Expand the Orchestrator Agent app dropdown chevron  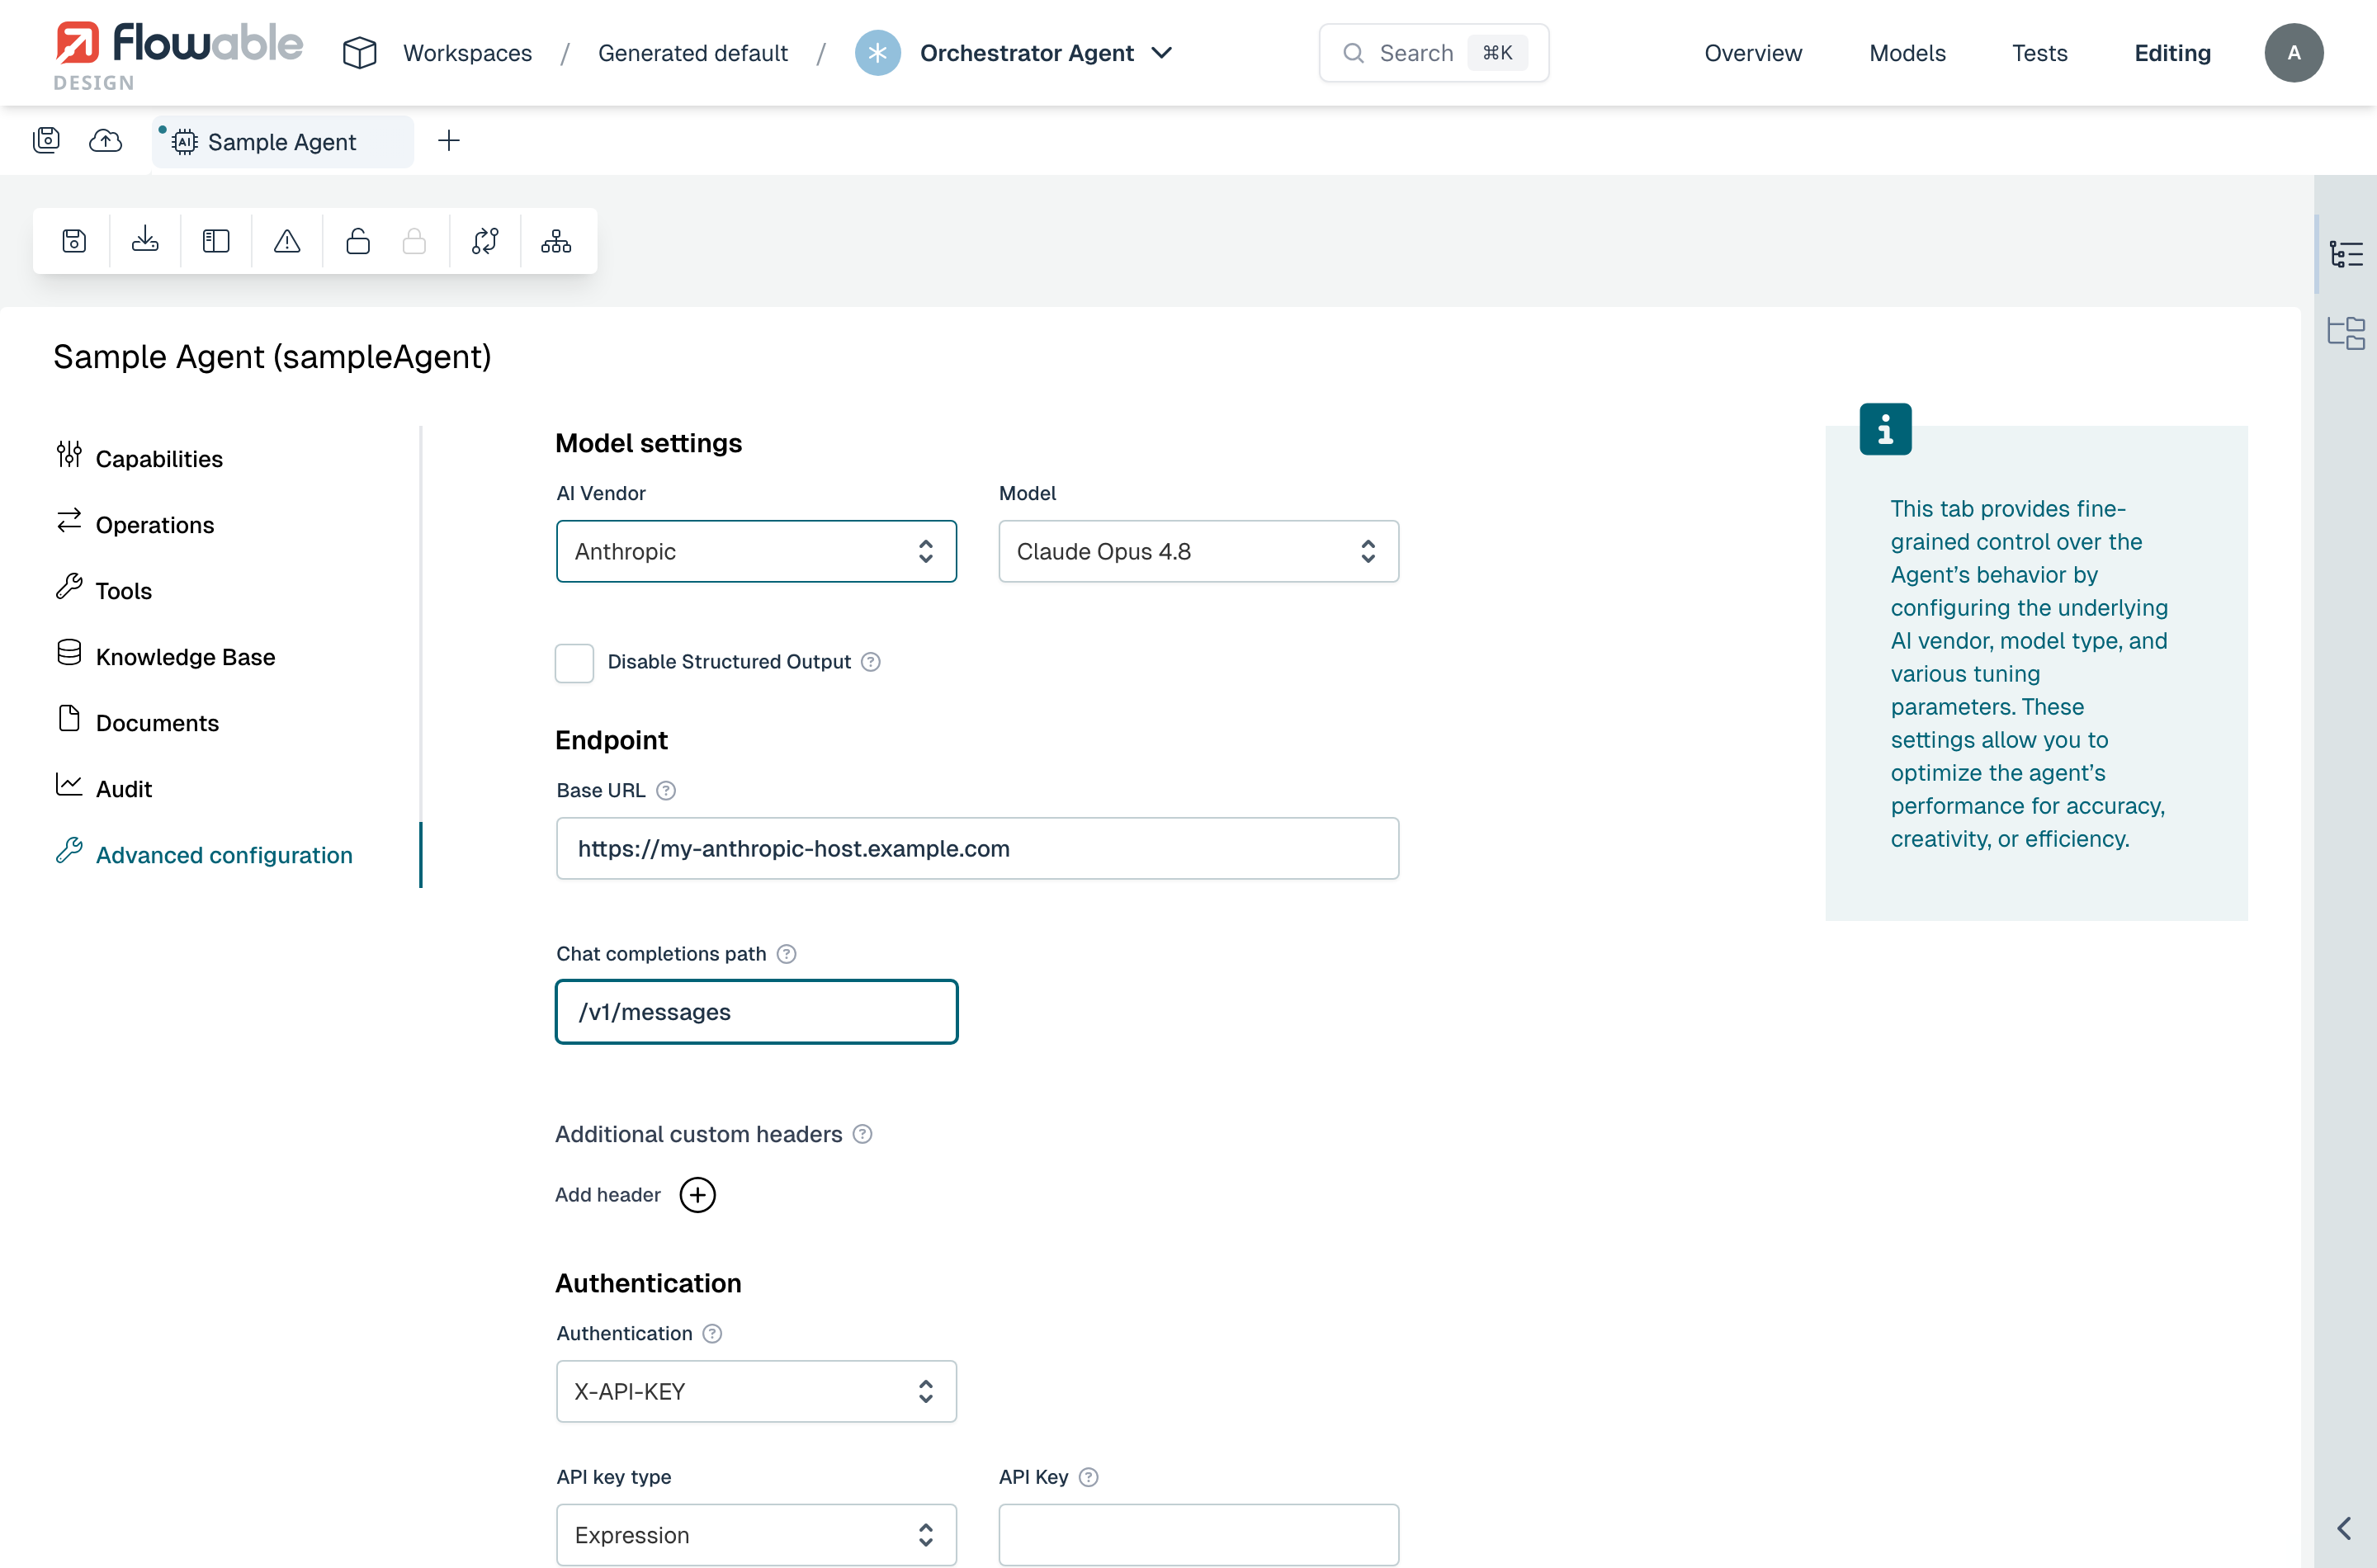coord(1162,53)
